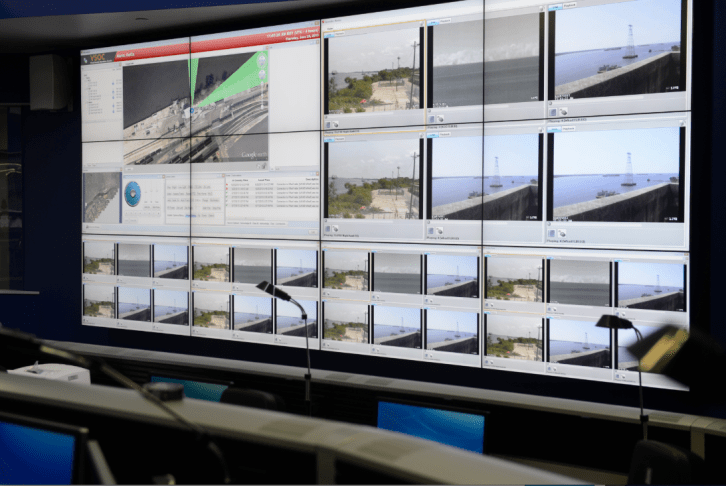
Task: Open Live tab on top-right tower feed
Action: [556, 5]
